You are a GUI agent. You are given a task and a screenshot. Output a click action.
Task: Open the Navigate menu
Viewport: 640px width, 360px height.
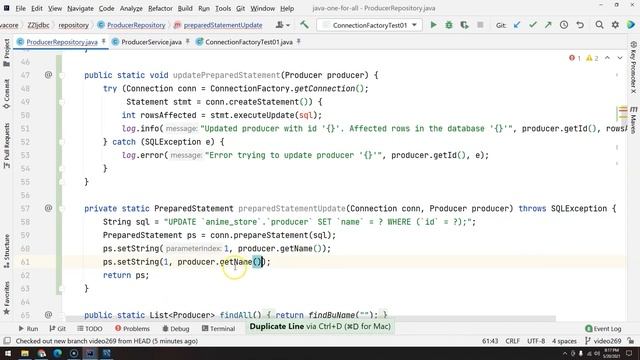pyautogui.click(x=80, y=8)
